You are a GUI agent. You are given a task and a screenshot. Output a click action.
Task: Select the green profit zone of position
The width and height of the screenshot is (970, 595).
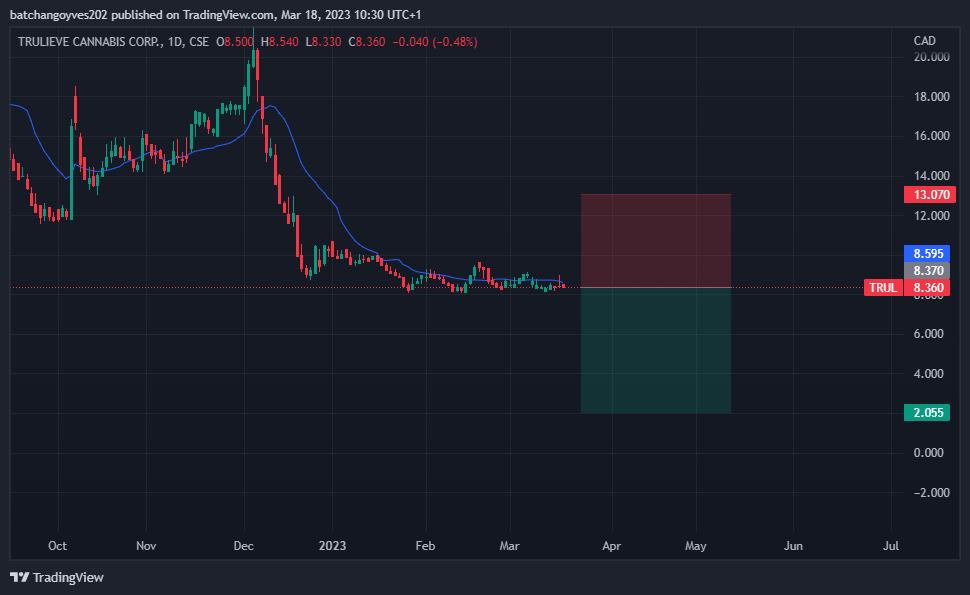[656, 350]
